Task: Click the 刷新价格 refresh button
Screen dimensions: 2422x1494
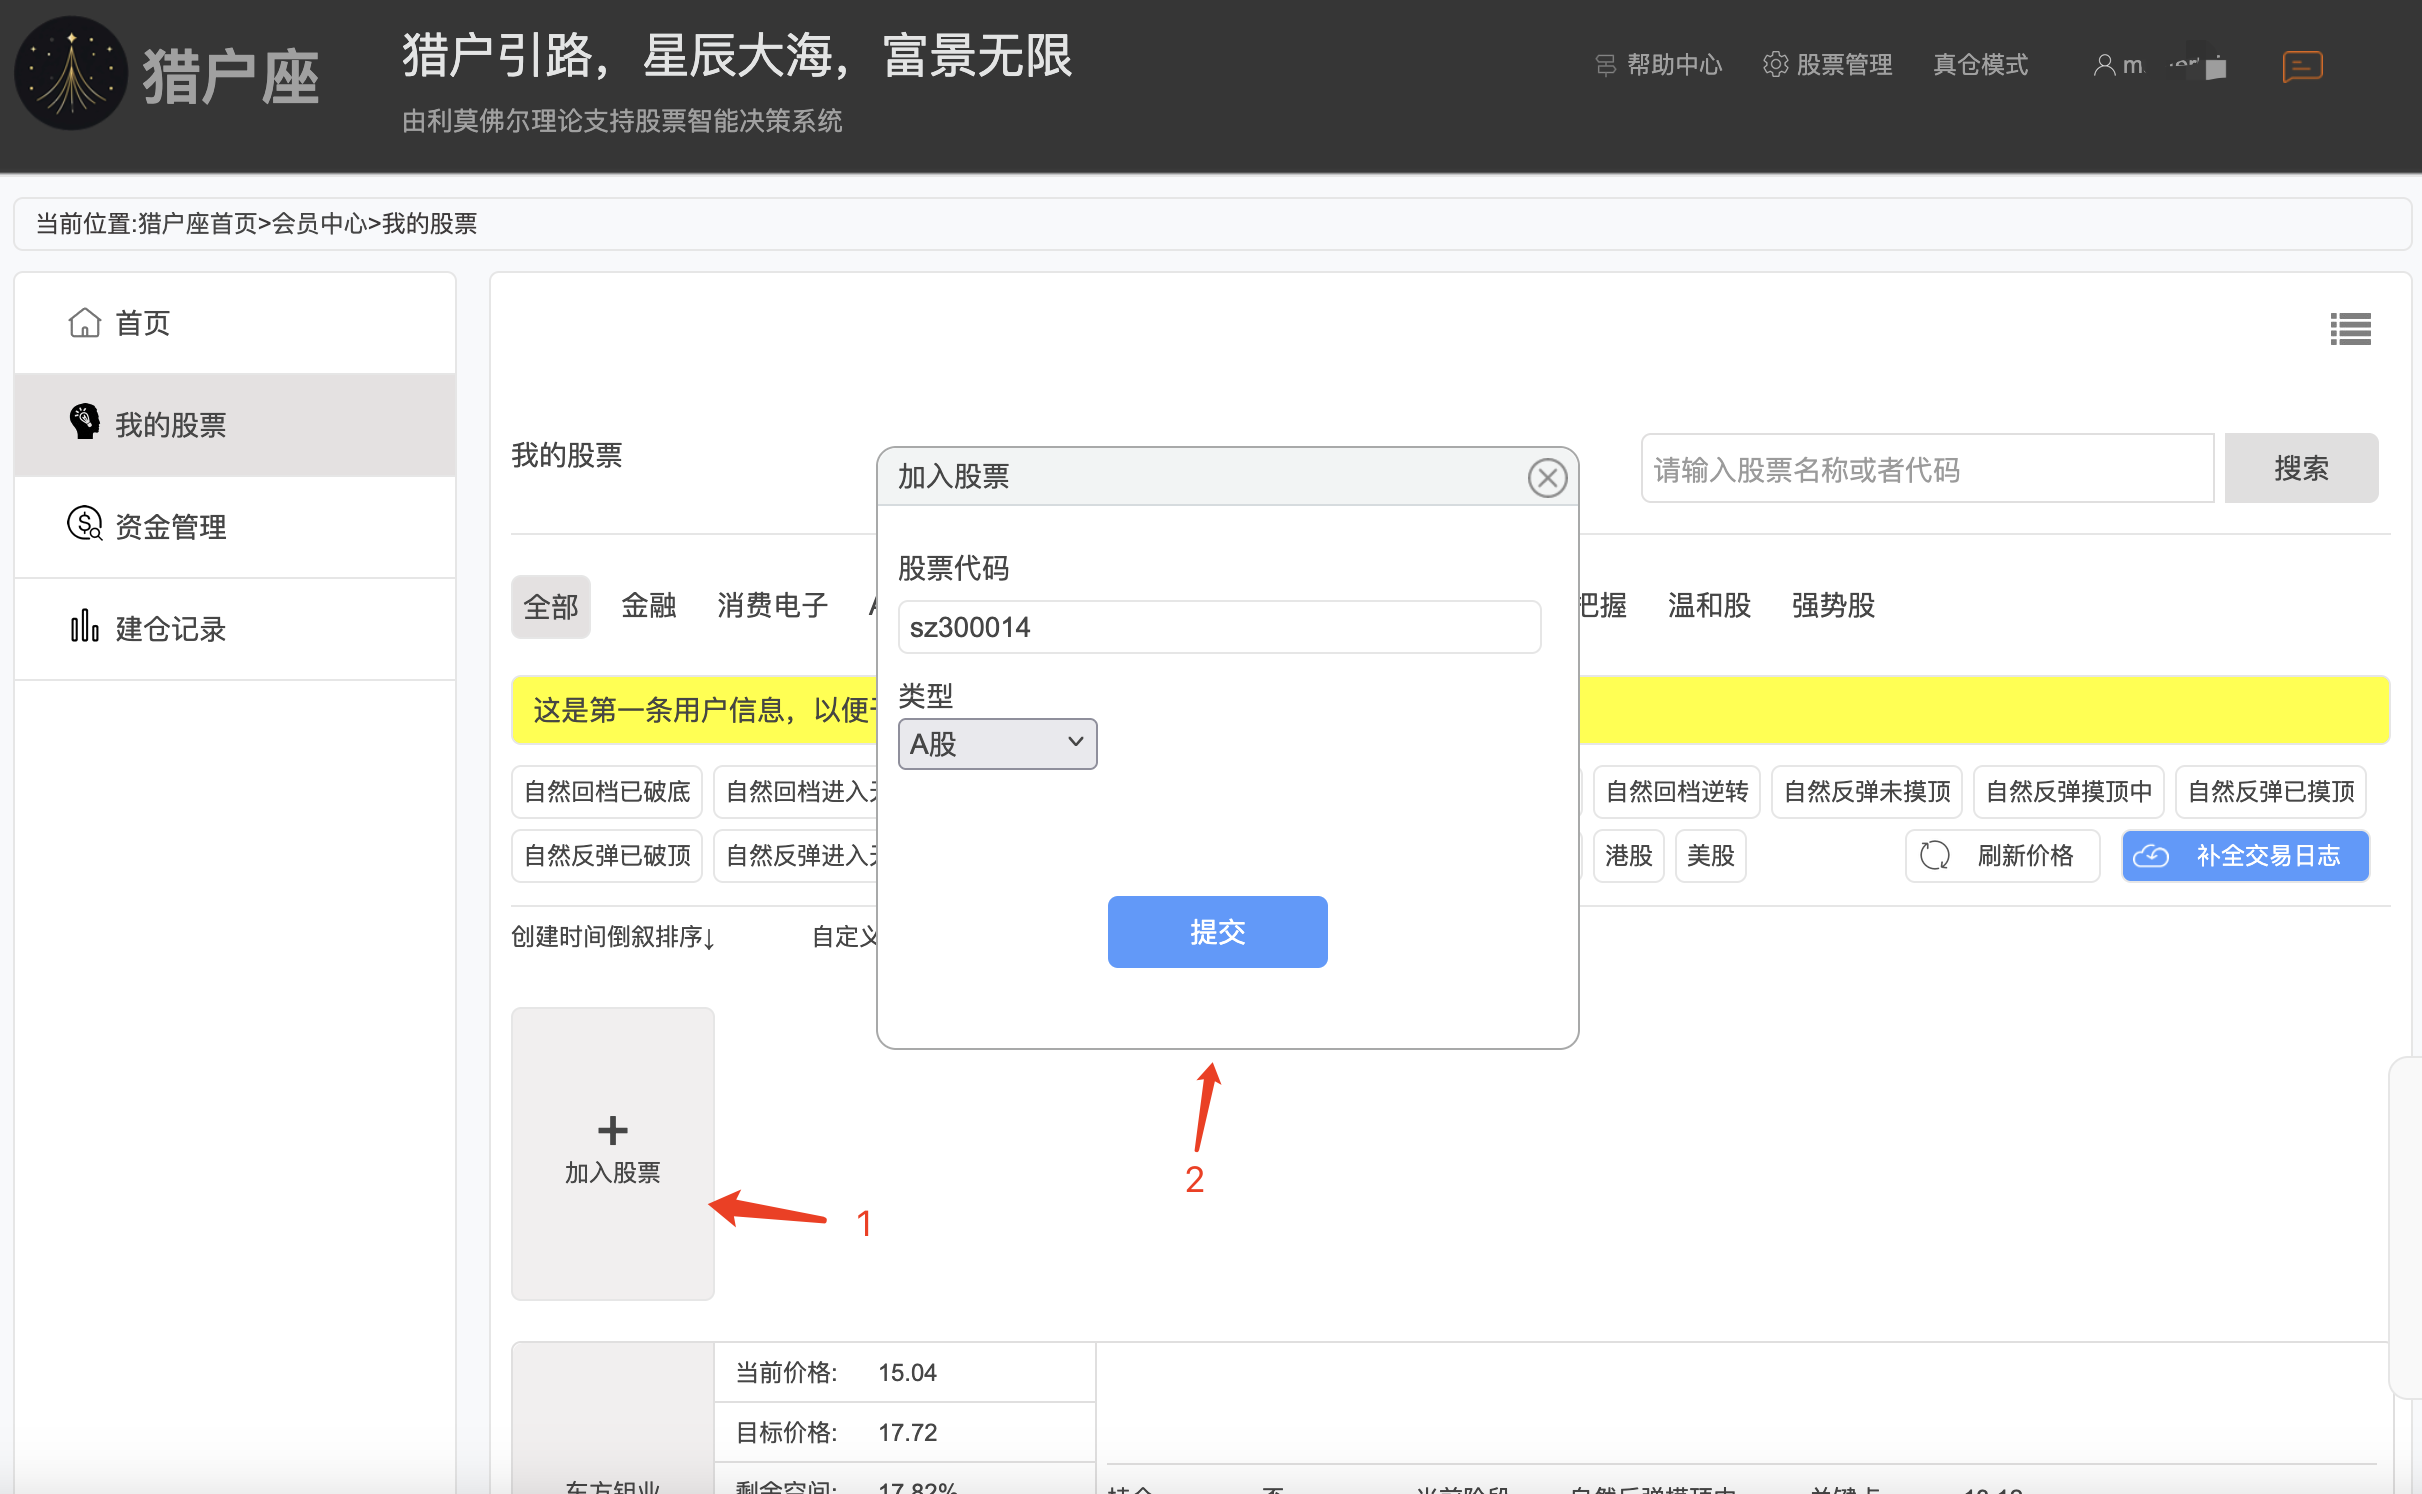Action: pos(2001,856)
